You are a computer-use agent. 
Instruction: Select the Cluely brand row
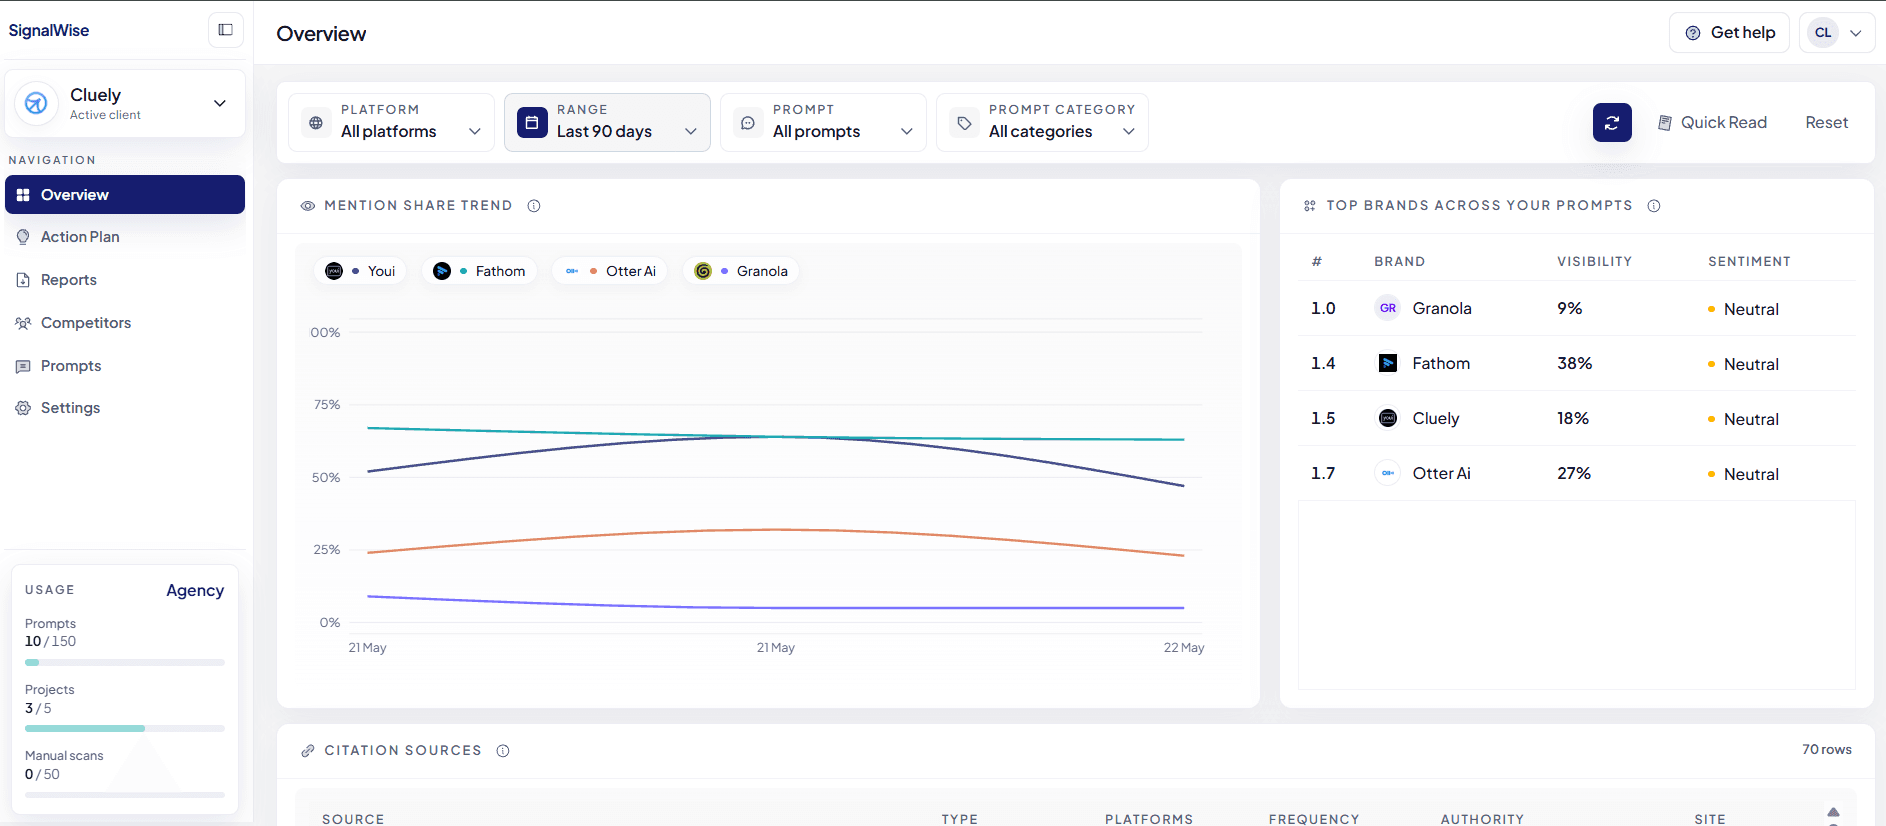tap(1576, 418)
